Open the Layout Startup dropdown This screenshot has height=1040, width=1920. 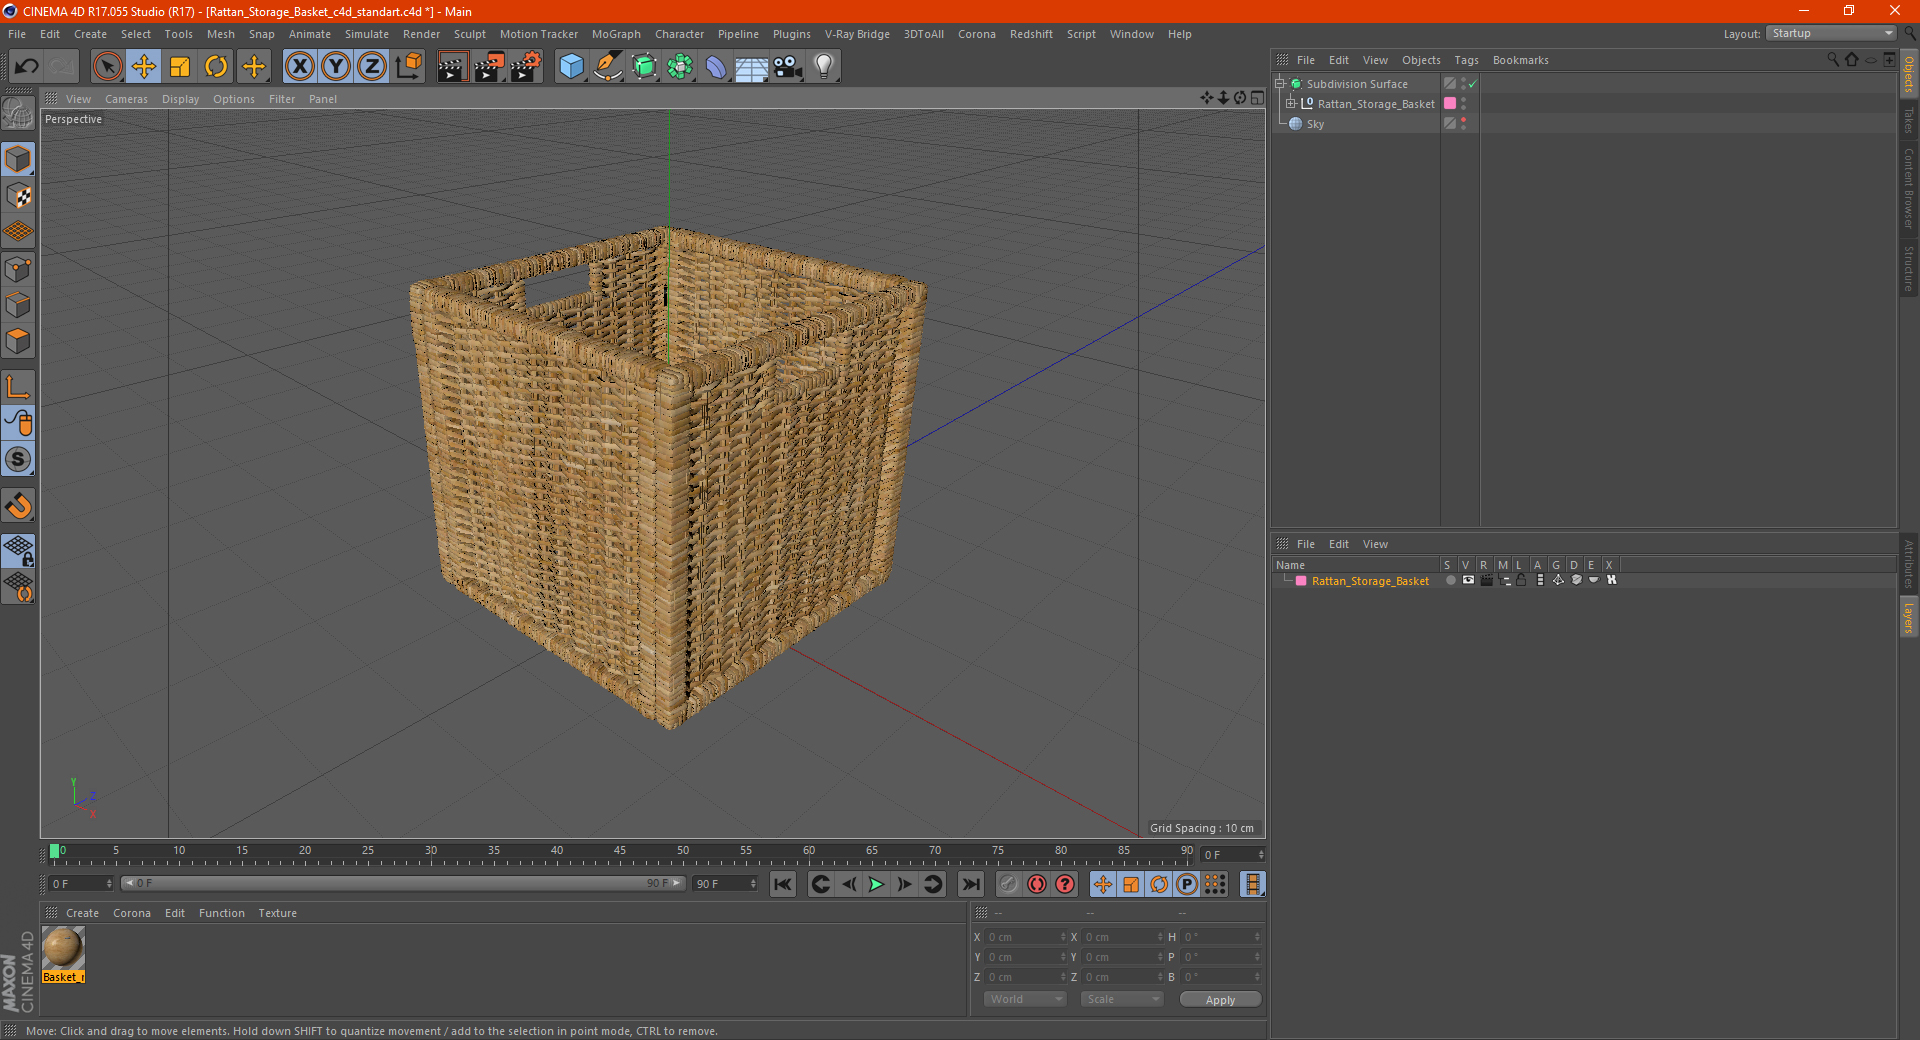pos(1831,33)
